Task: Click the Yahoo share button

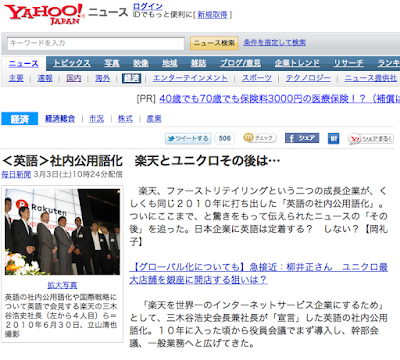Action: click(371, 139)
